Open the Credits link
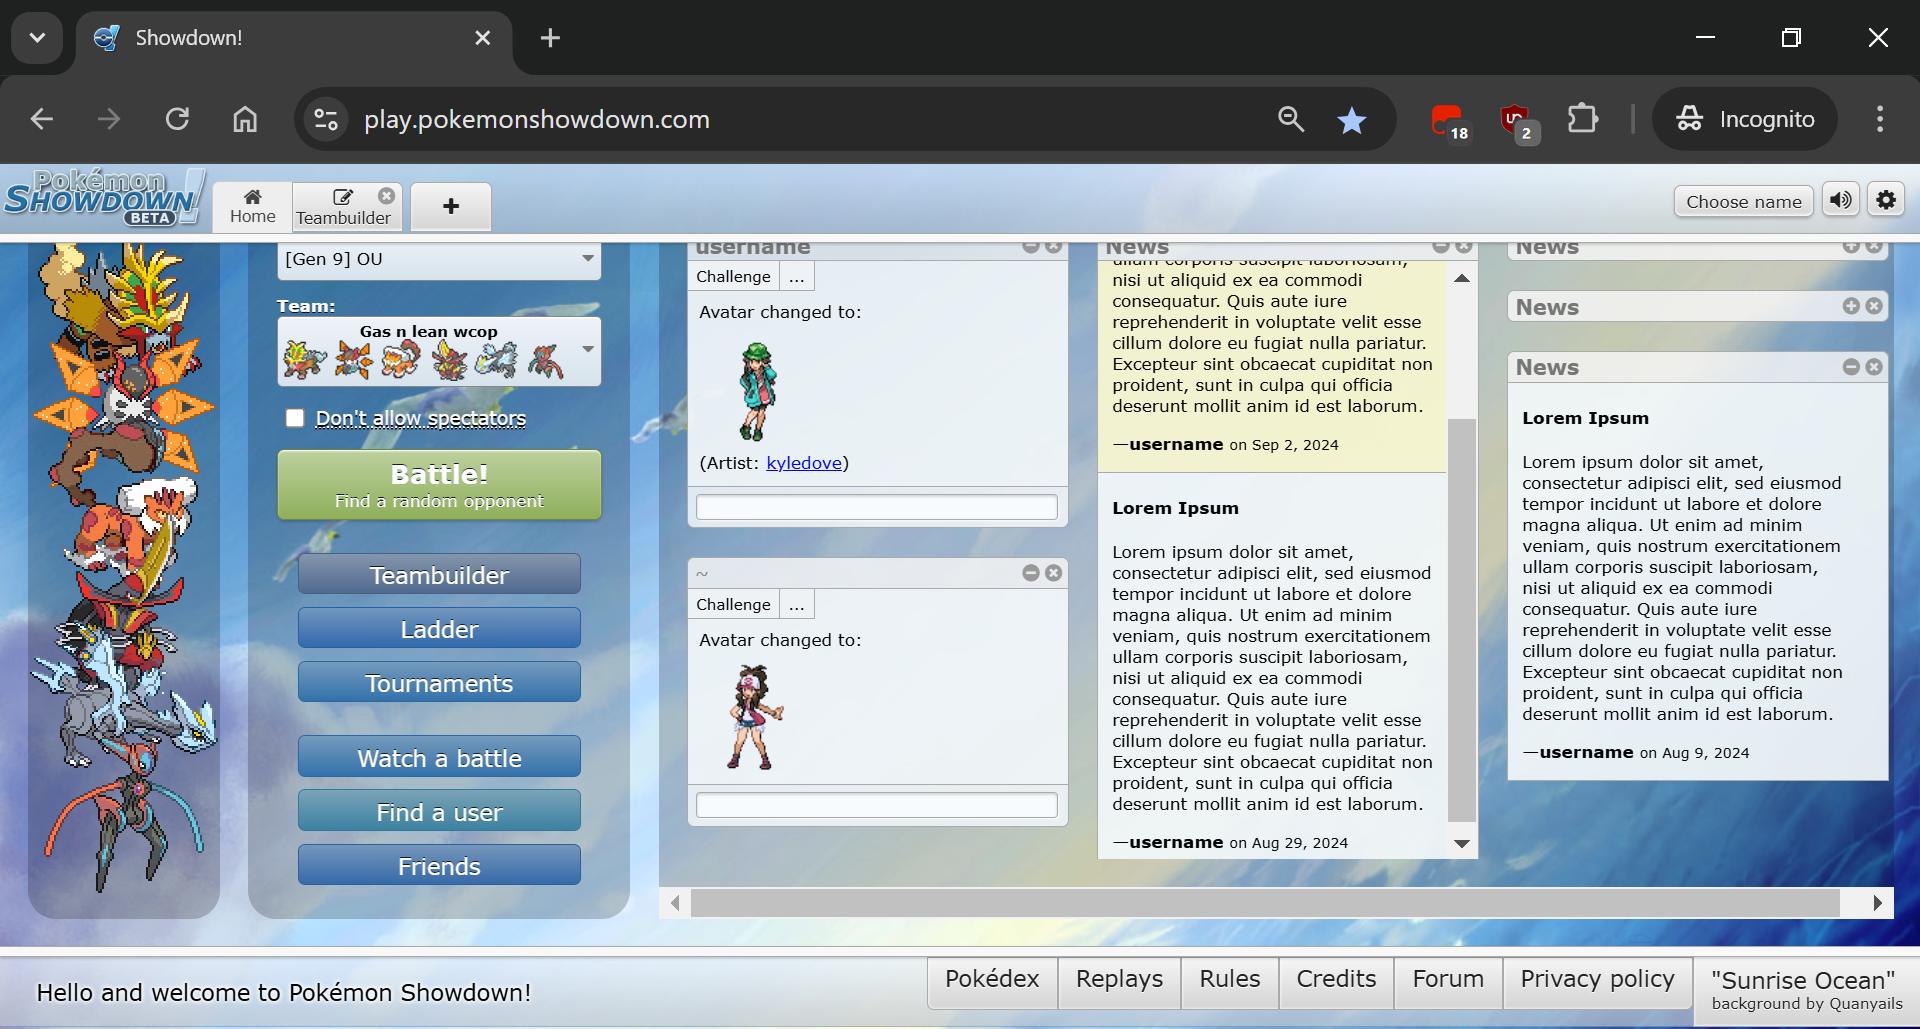 point(1336,980)
